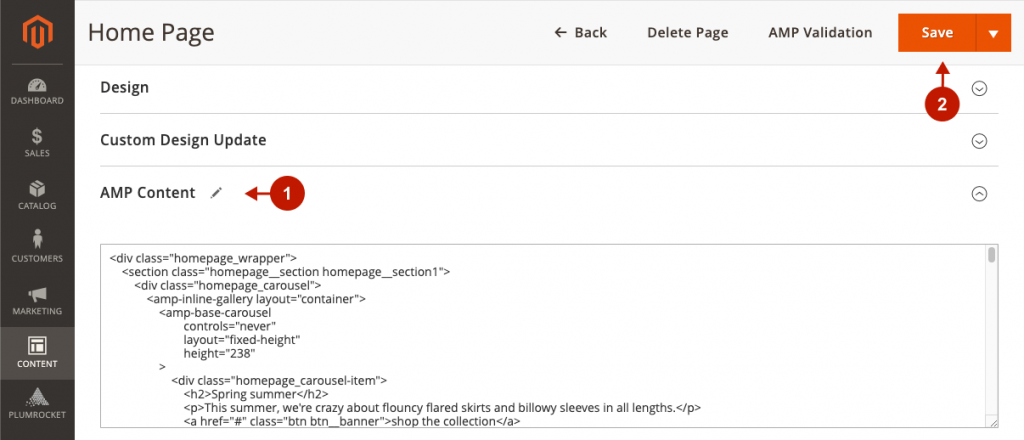Click the orange Save button
The image size is (1024, 440).
pos(937,33)
